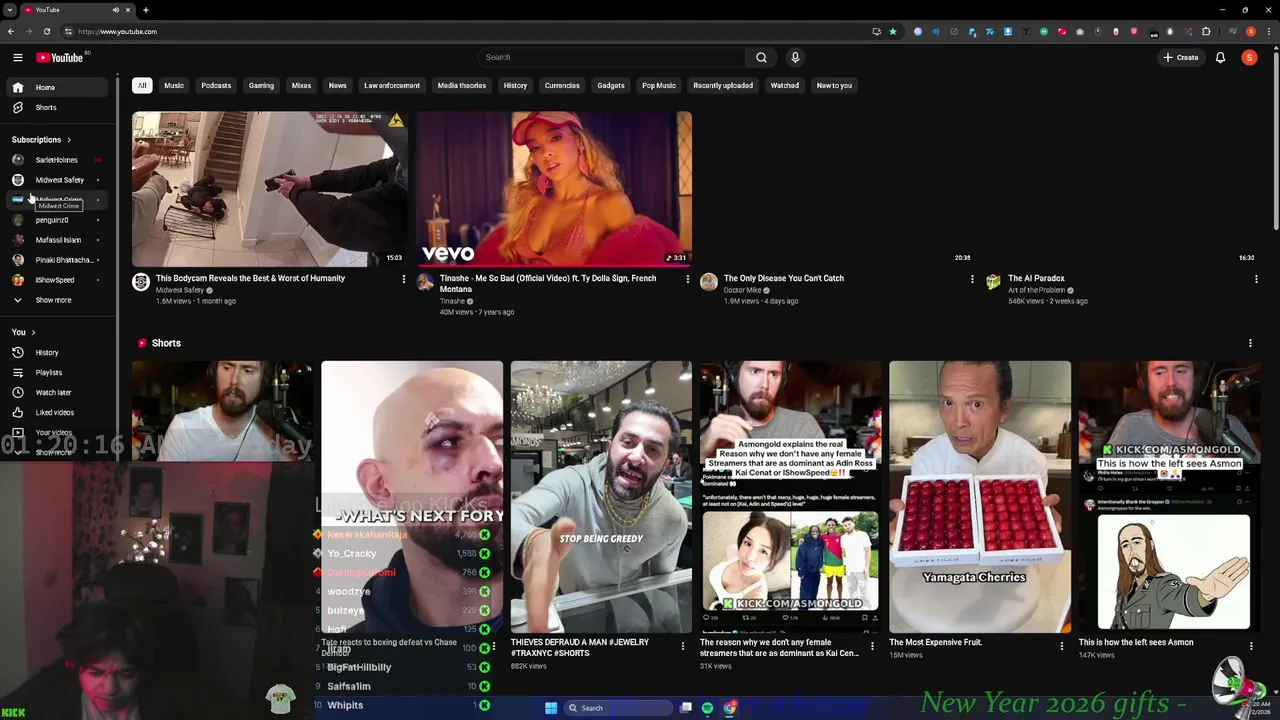Image resolution: width=1280 pixels, height=720 pixels.
Task: Open Shorts in the sidebar
Action: pos(58,107)
